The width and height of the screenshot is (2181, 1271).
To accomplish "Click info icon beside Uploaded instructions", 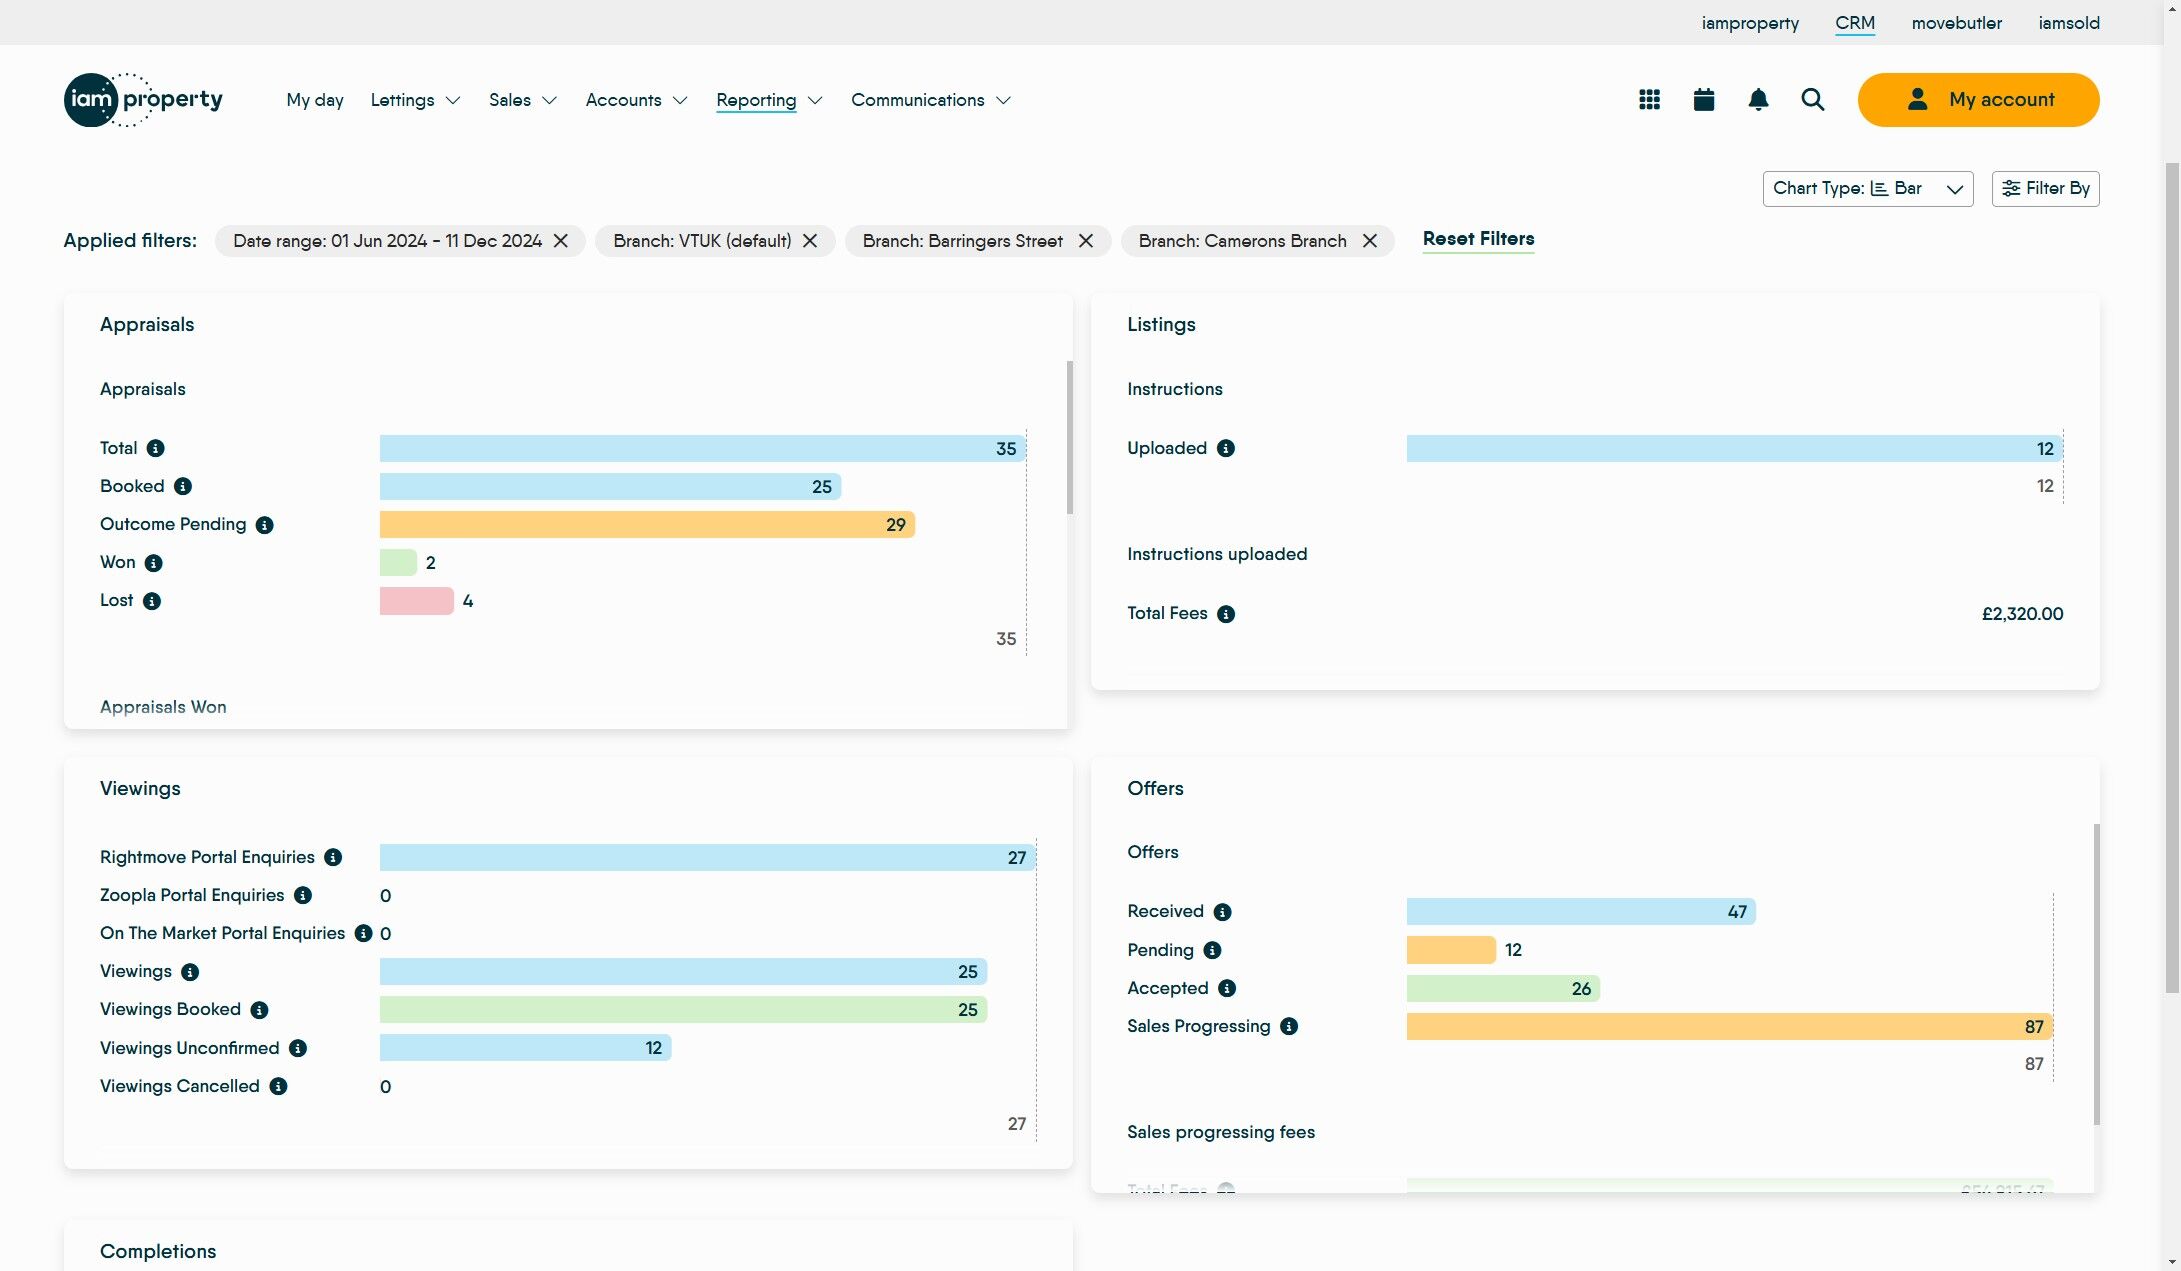I will [x=1225, y=449].
